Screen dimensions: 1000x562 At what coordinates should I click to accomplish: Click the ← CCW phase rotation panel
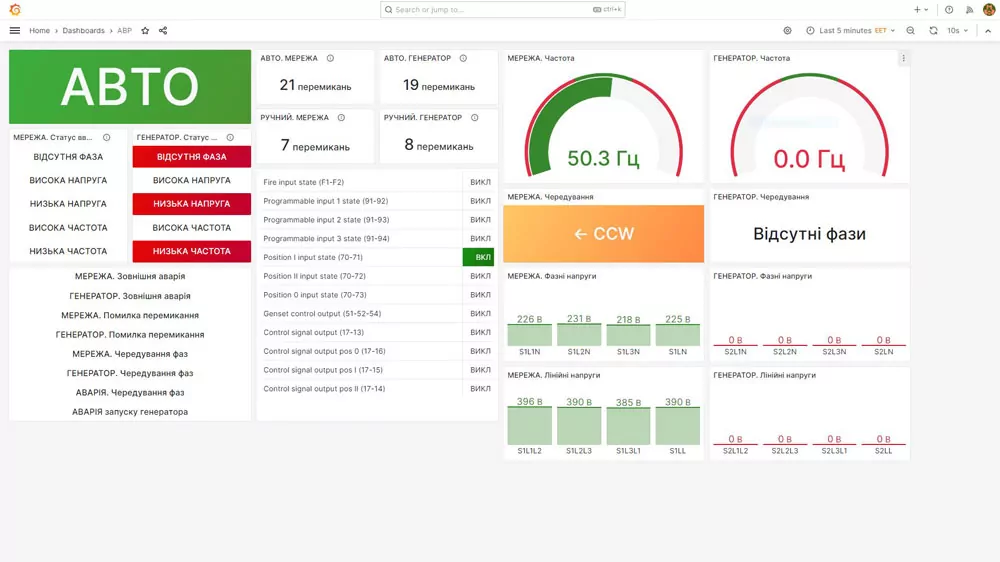point(603,233)
